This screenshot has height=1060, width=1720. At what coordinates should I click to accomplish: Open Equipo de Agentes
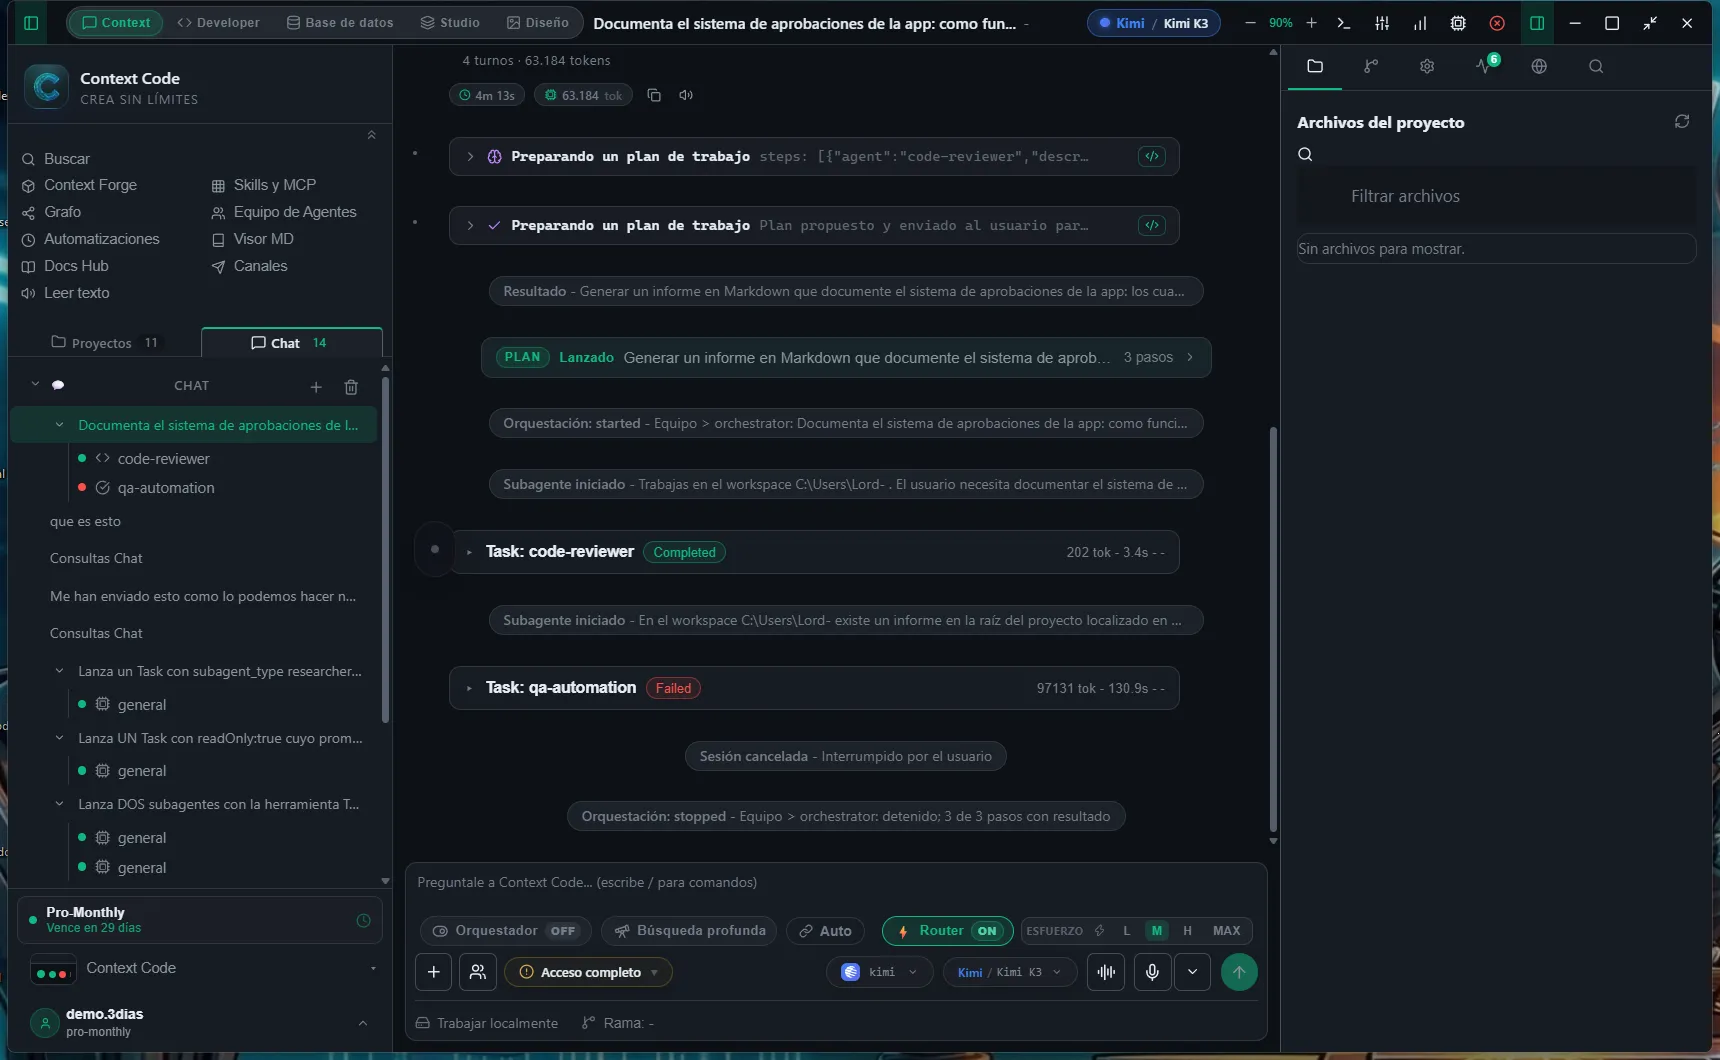pyautogui.click(x=284, y=212)
